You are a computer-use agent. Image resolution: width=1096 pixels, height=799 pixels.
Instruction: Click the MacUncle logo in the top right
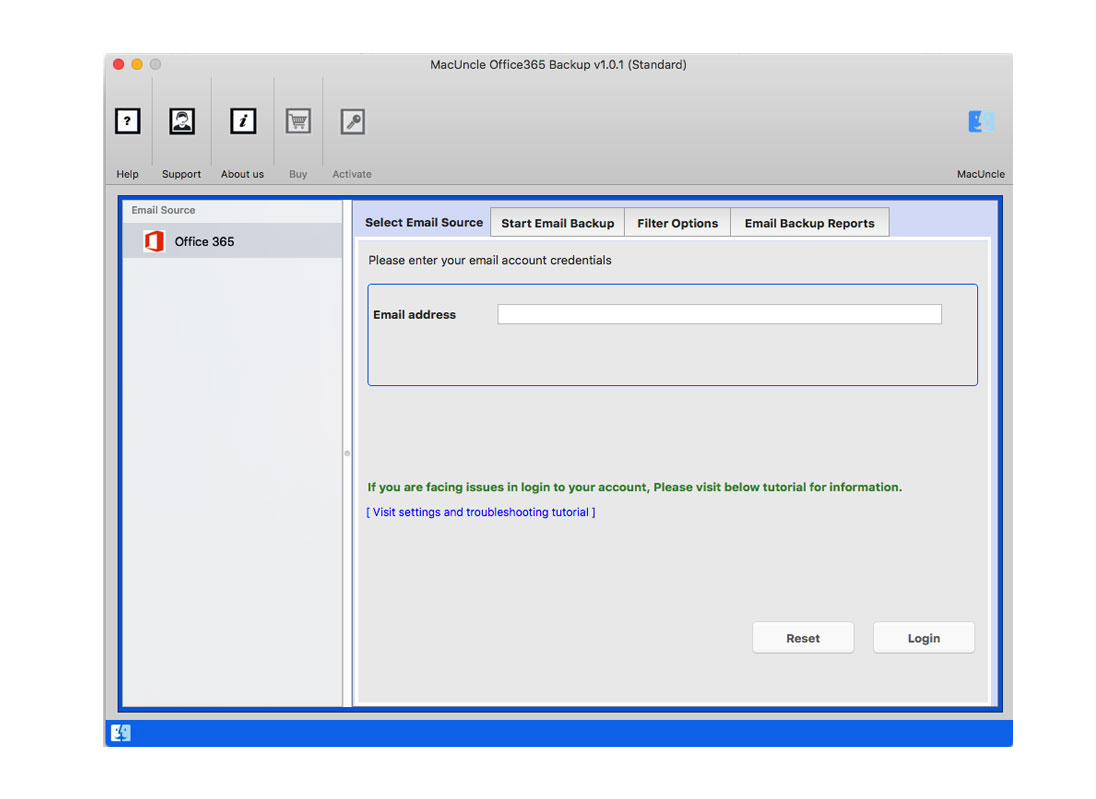[x=981, y=121]
